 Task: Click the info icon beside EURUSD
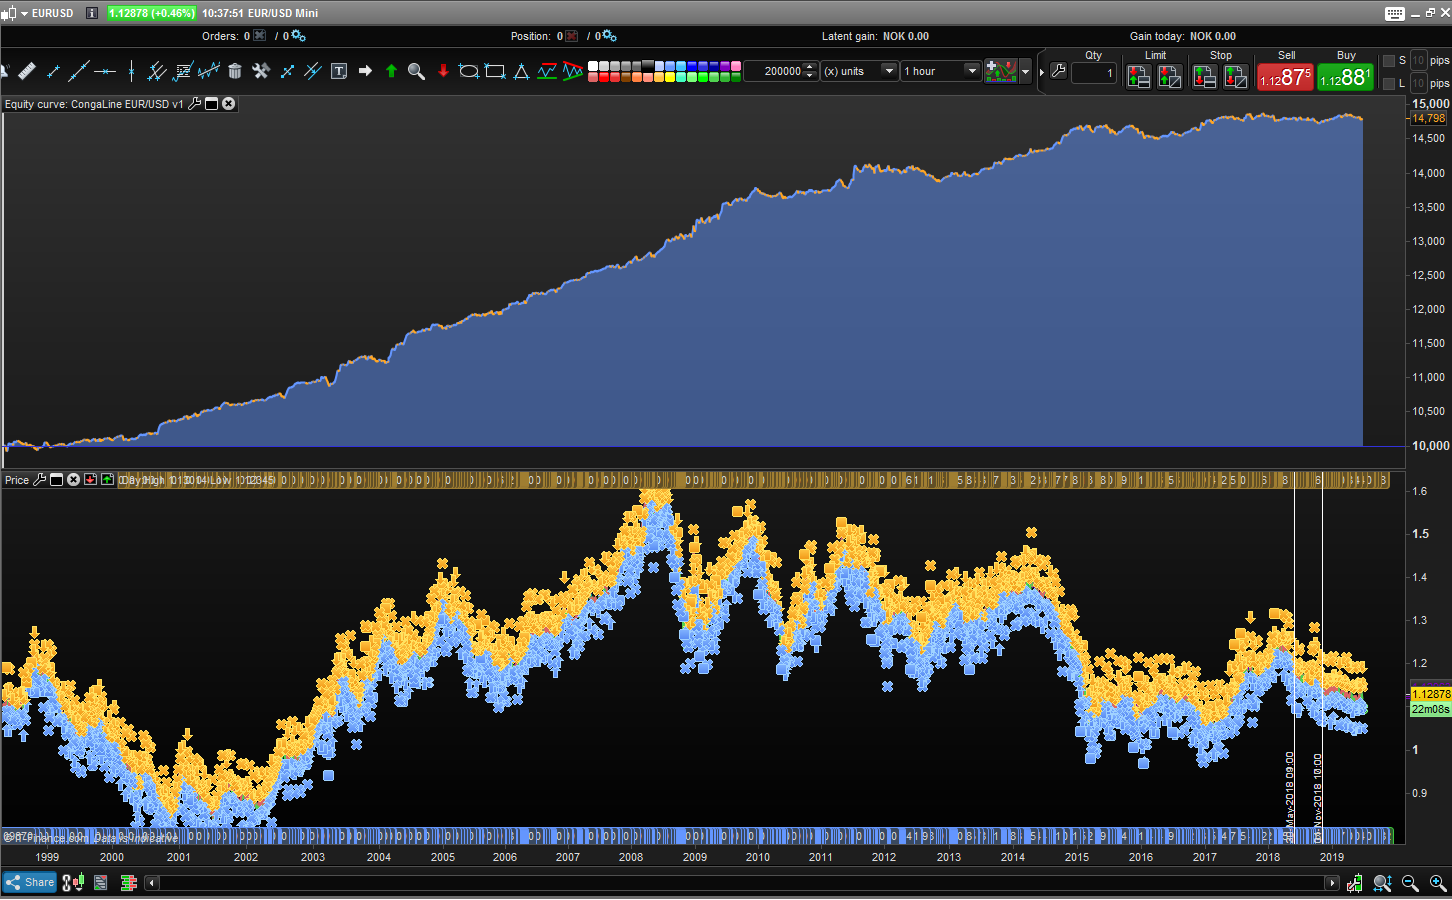pyautogui.click(x=92, y=13)
